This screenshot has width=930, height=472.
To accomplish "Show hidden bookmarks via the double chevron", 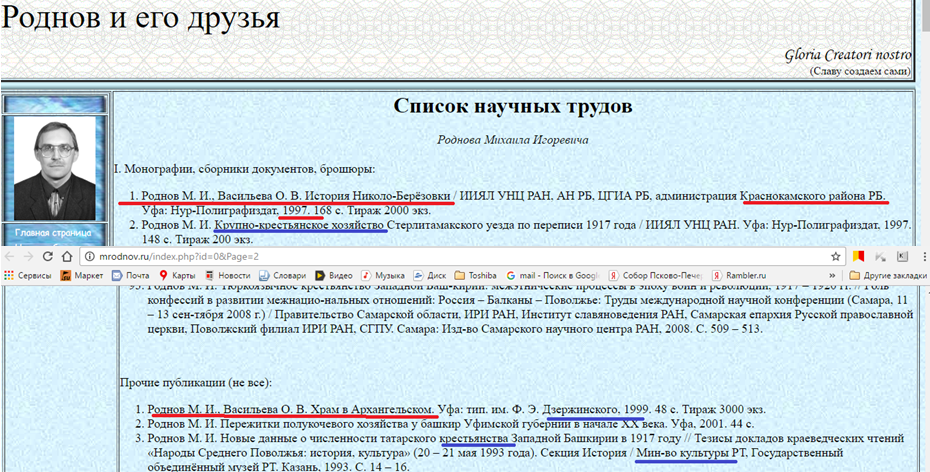I will coord(832,276).
